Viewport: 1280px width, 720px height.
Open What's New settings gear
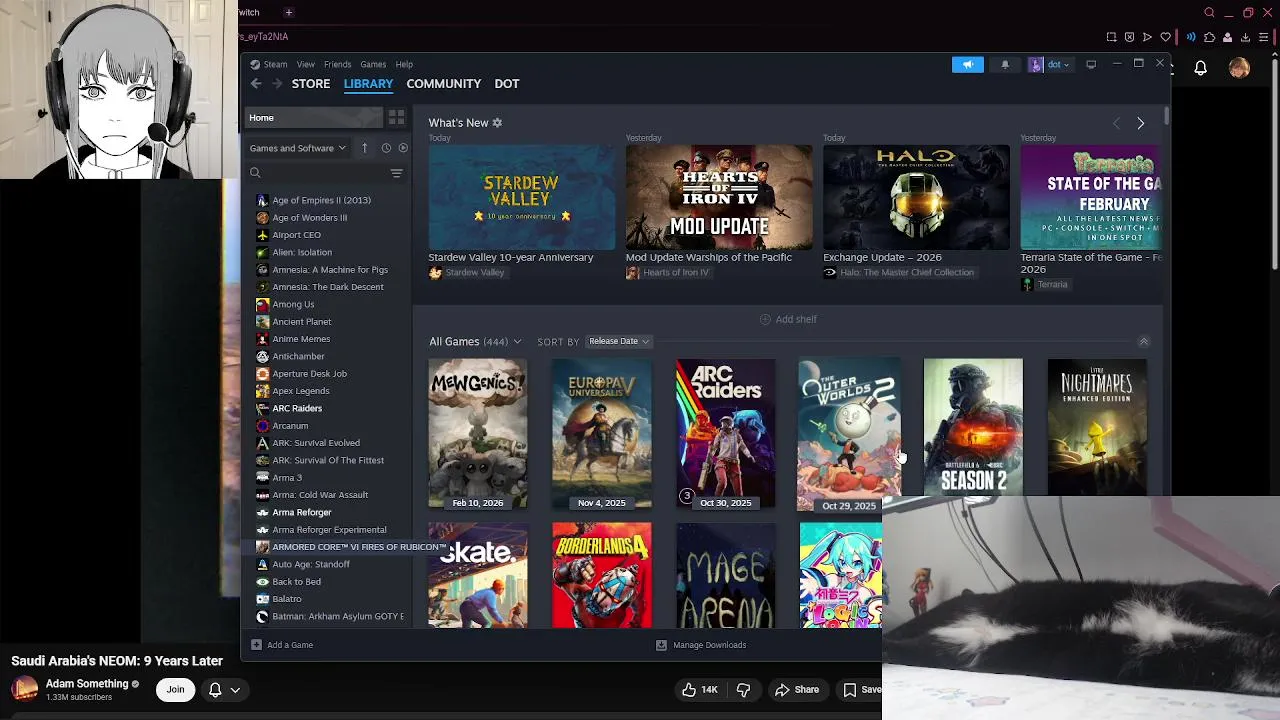497,123
